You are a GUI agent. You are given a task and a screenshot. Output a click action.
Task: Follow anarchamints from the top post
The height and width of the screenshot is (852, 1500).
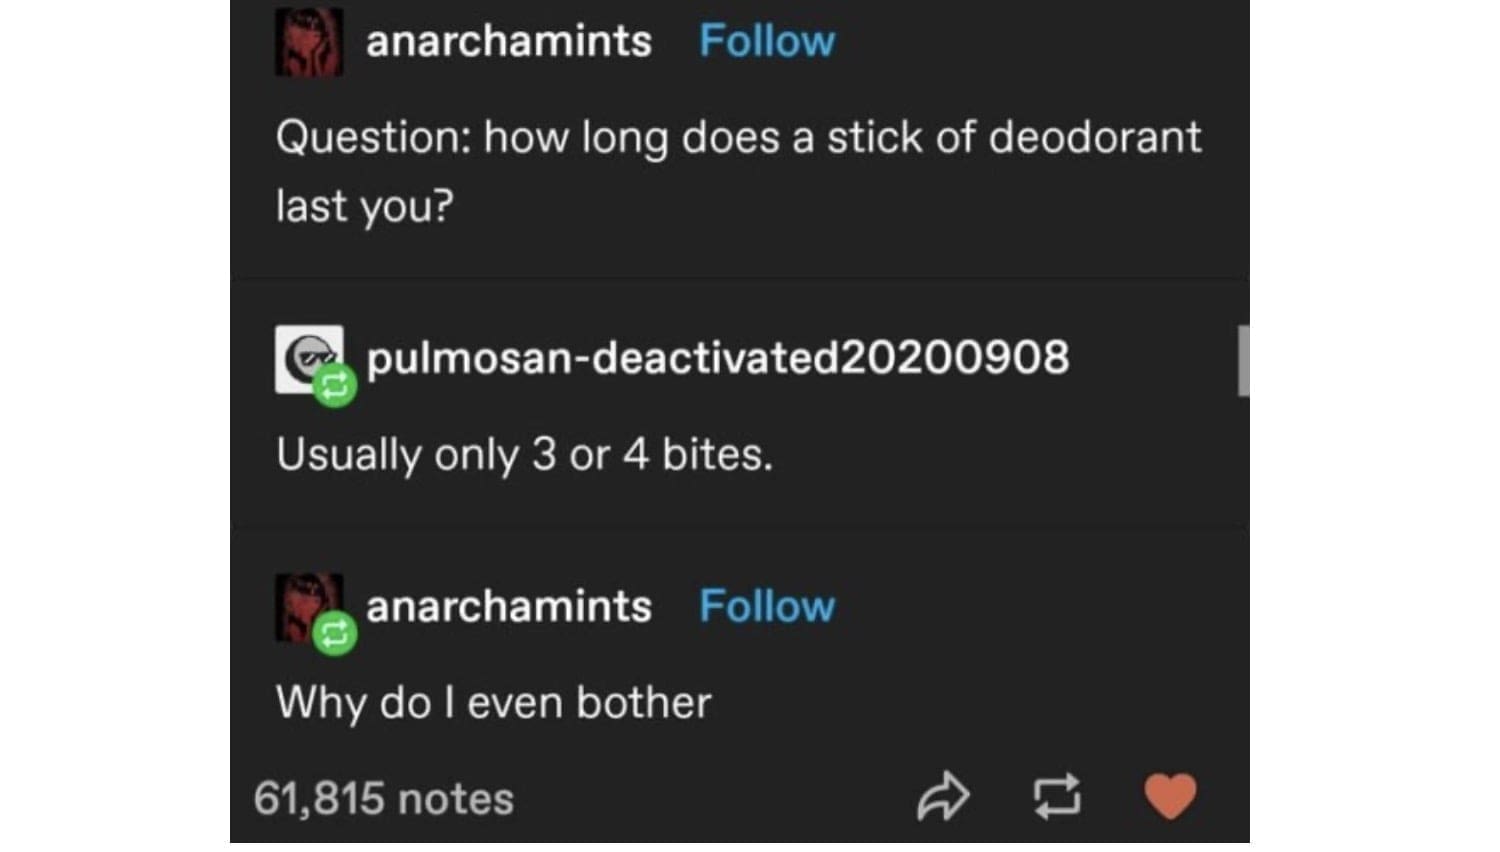point(767,41)
